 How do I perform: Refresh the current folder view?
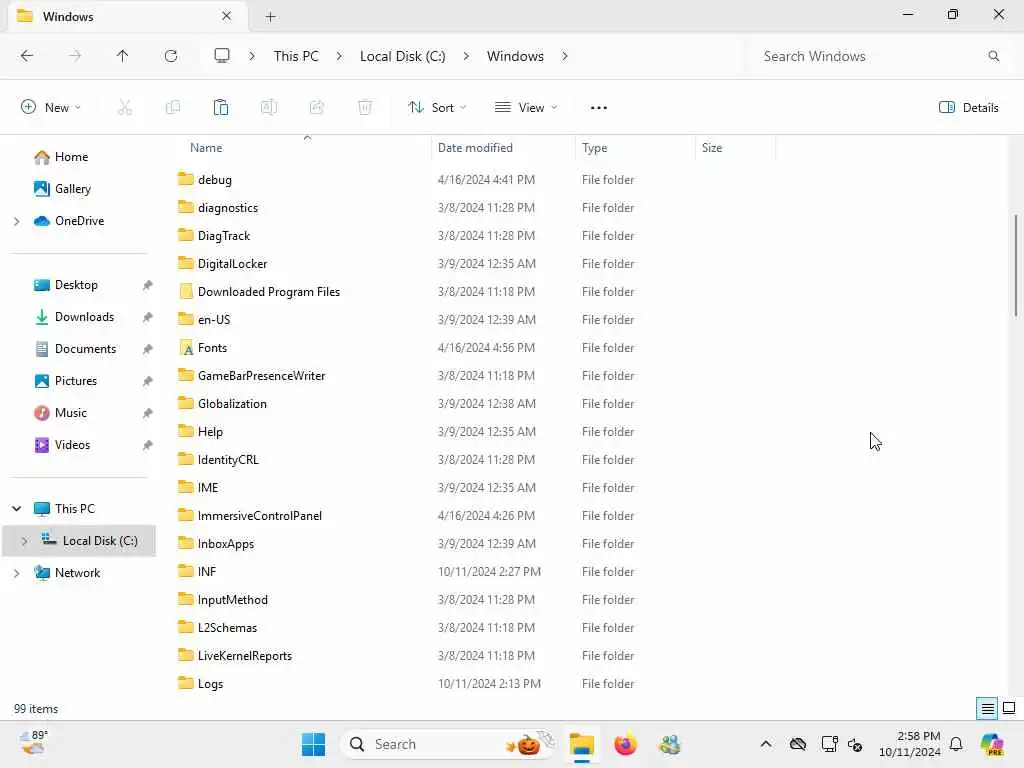coord(171,56)
